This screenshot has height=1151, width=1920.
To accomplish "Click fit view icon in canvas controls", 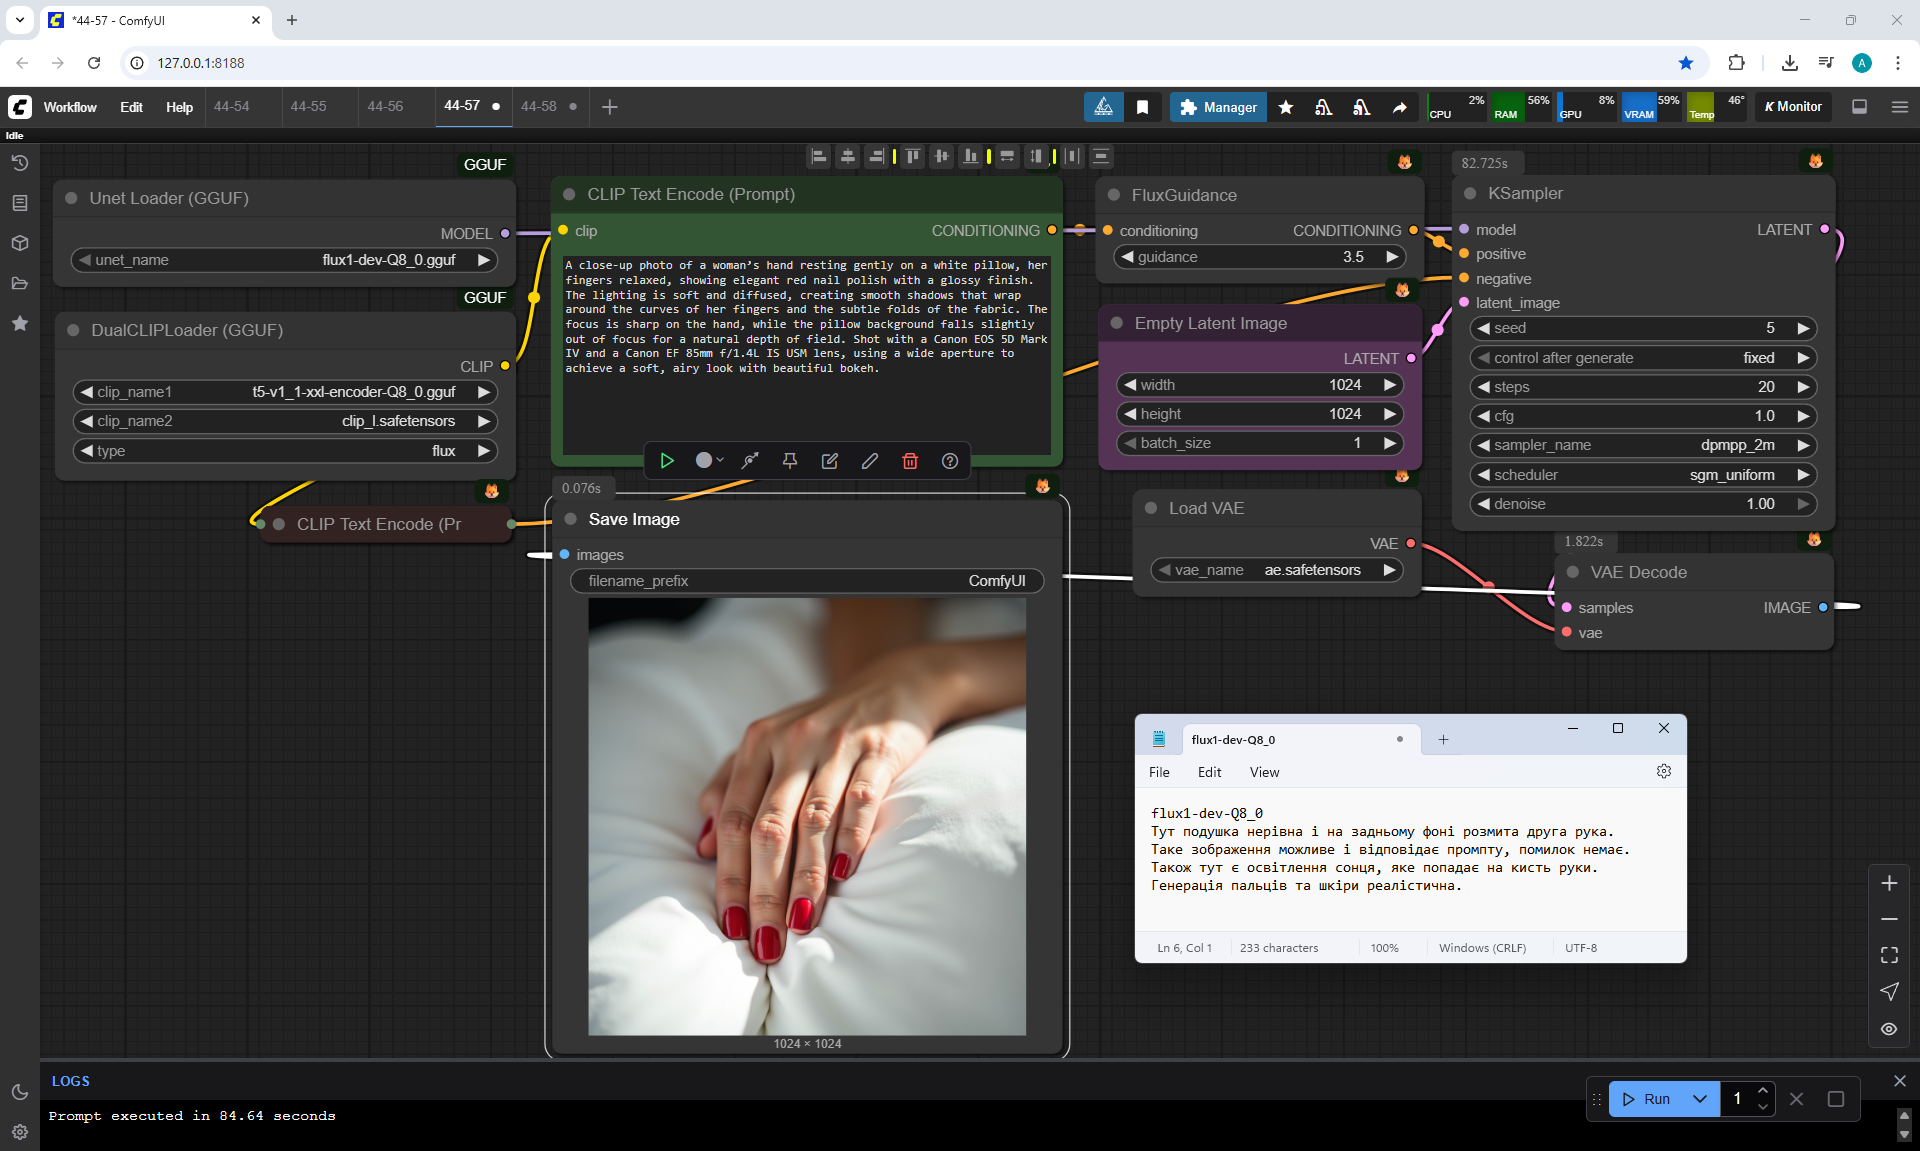I will tap(1889, 956).
